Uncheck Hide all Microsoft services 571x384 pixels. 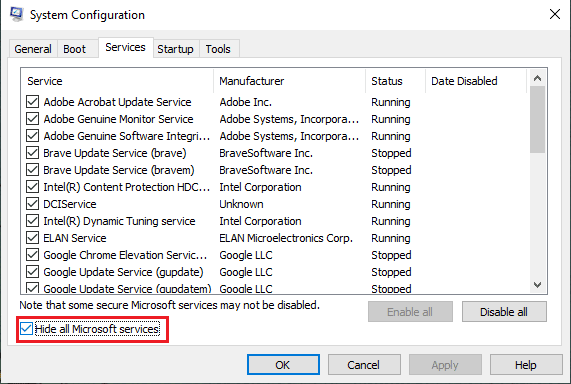click(26, 329)
